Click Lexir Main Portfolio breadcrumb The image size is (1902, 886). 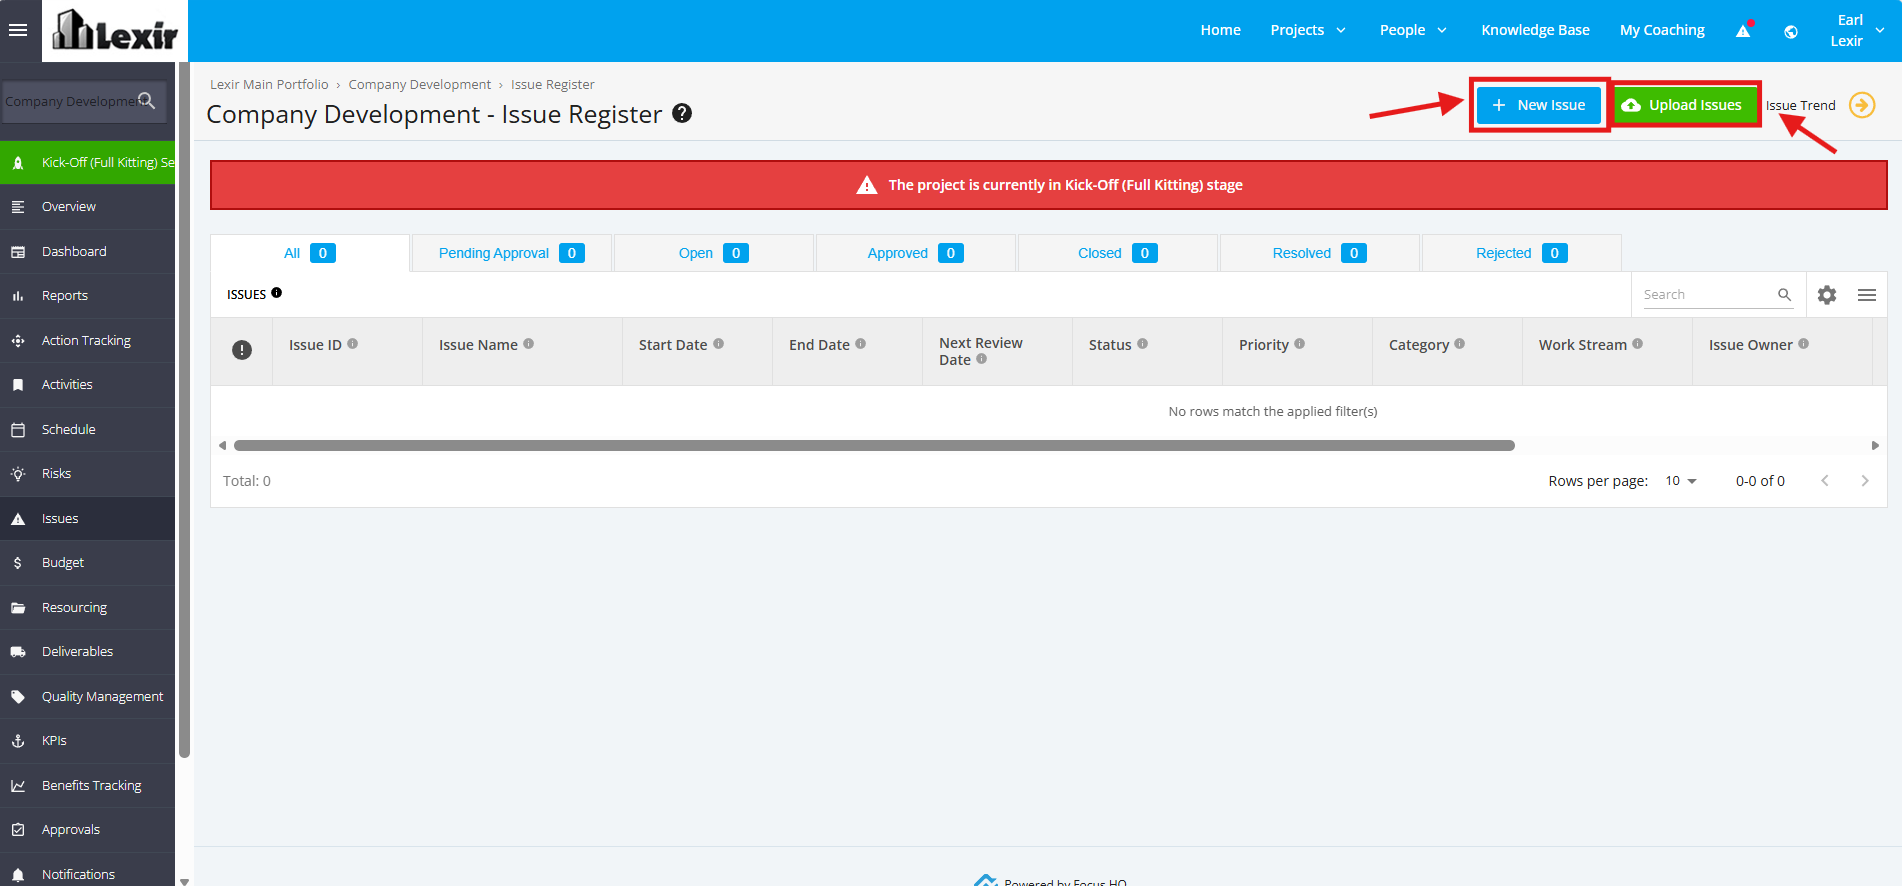(269, 84)
